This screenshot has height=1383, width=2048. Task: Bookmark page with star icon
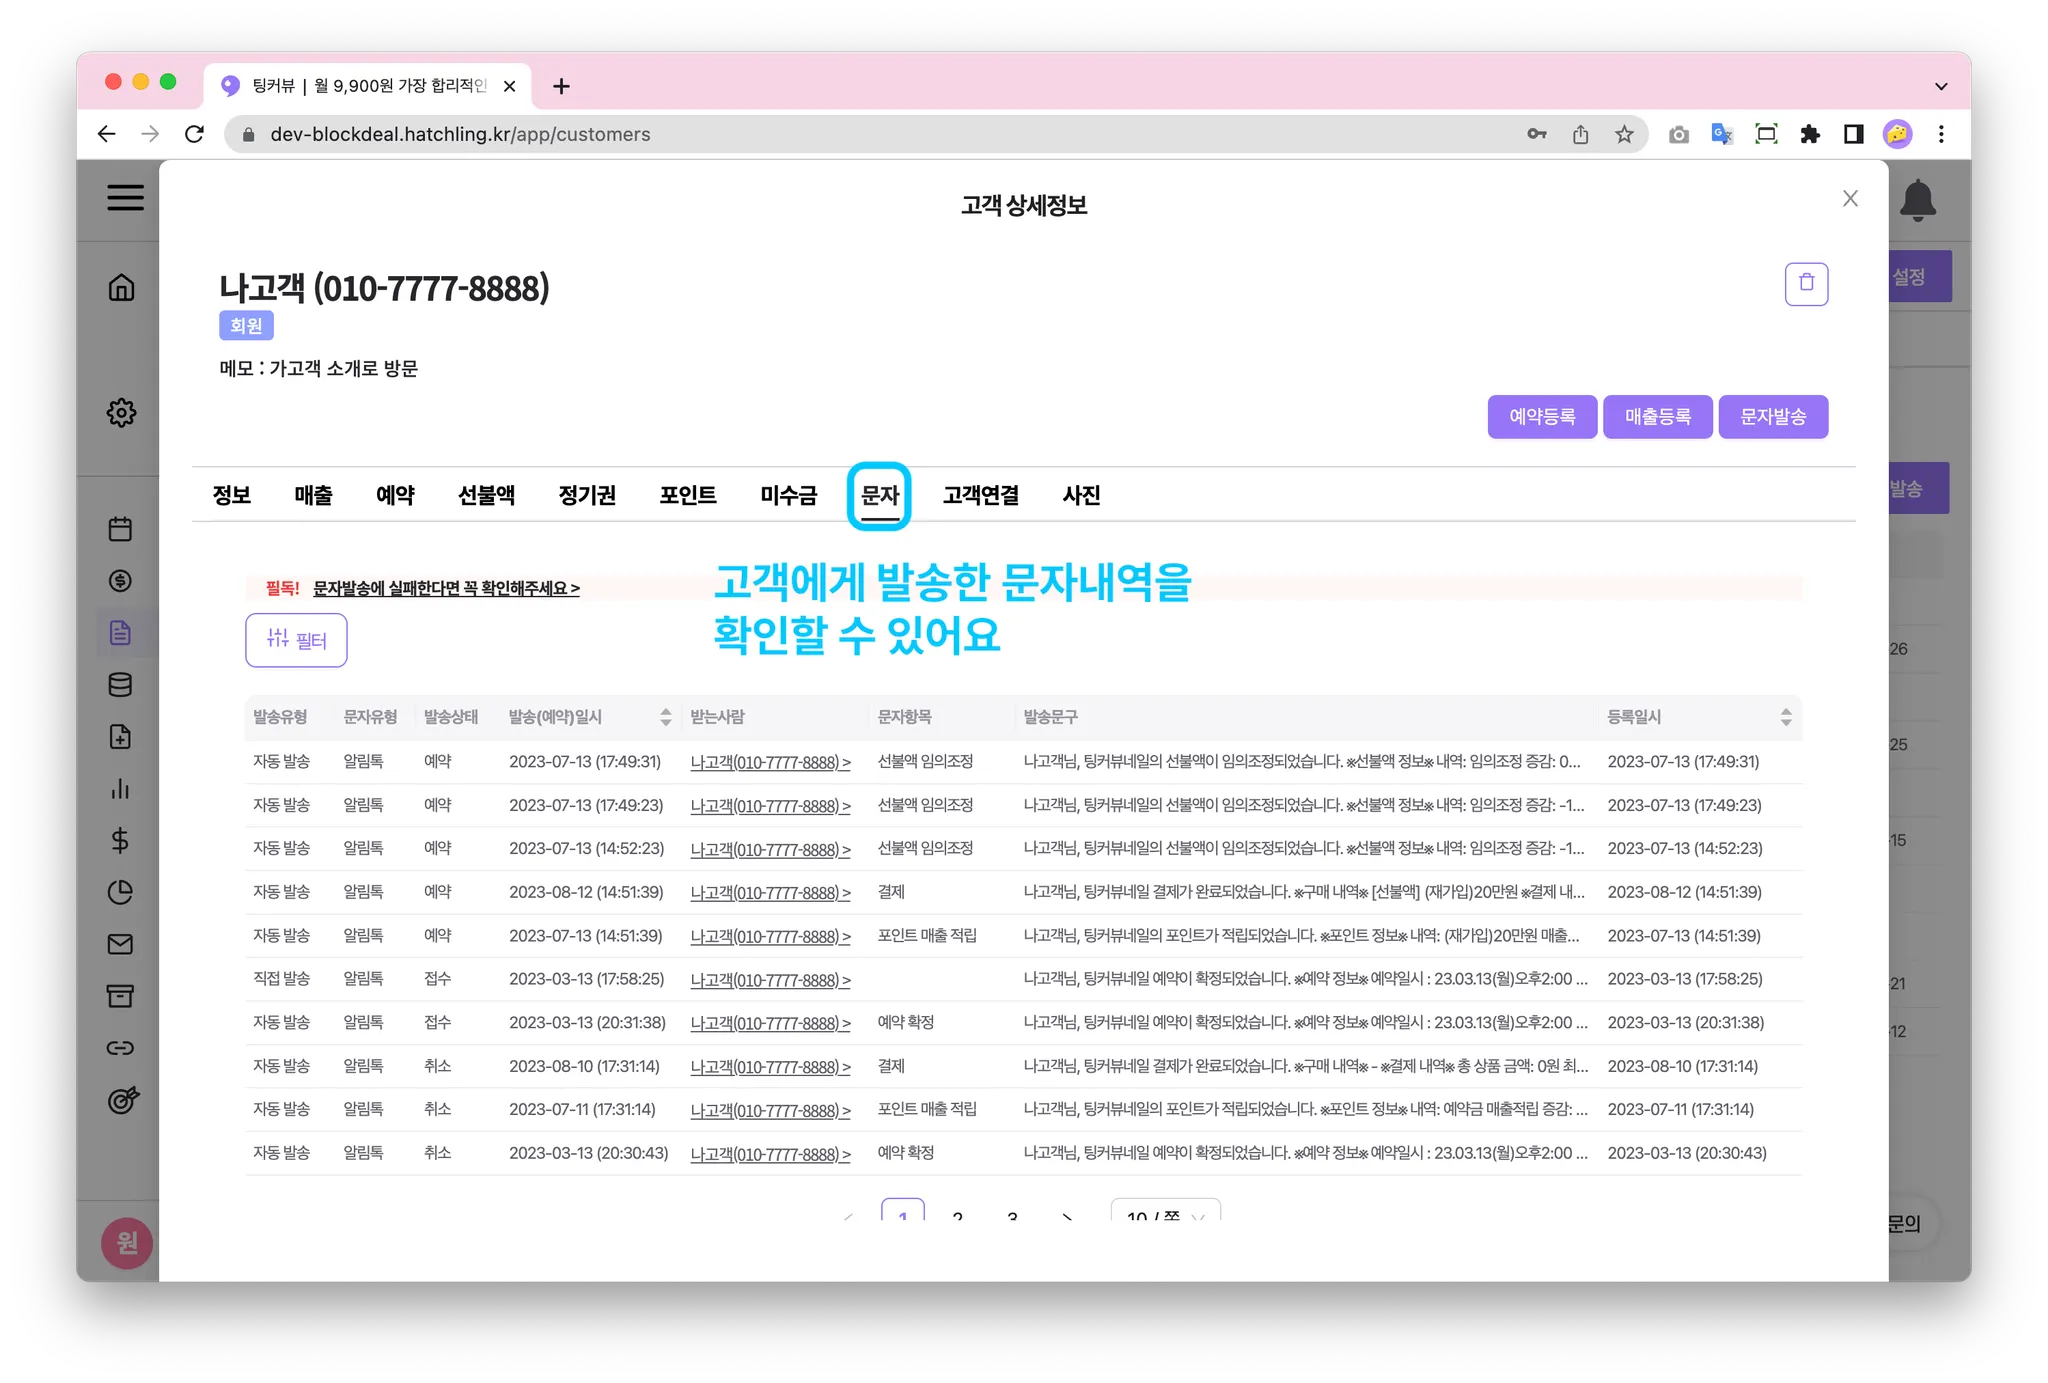click(1624, 134)
